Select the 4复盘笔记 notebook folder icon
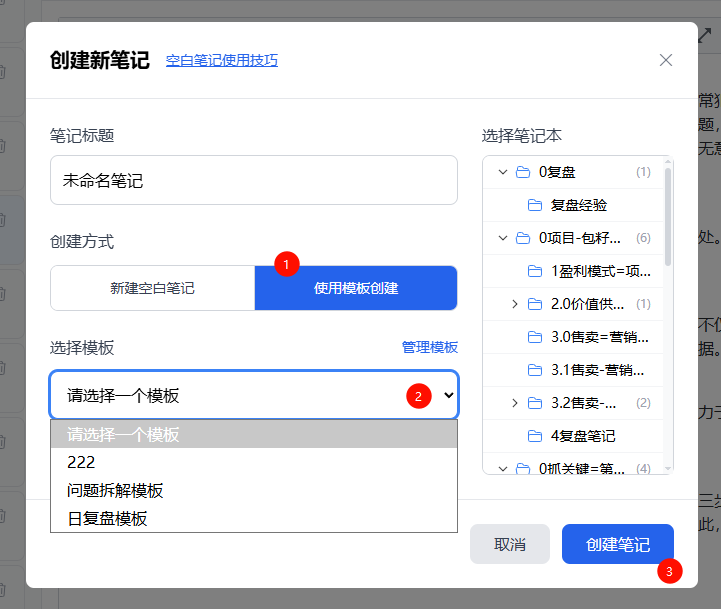721x609 pixels. coord(535,436)
